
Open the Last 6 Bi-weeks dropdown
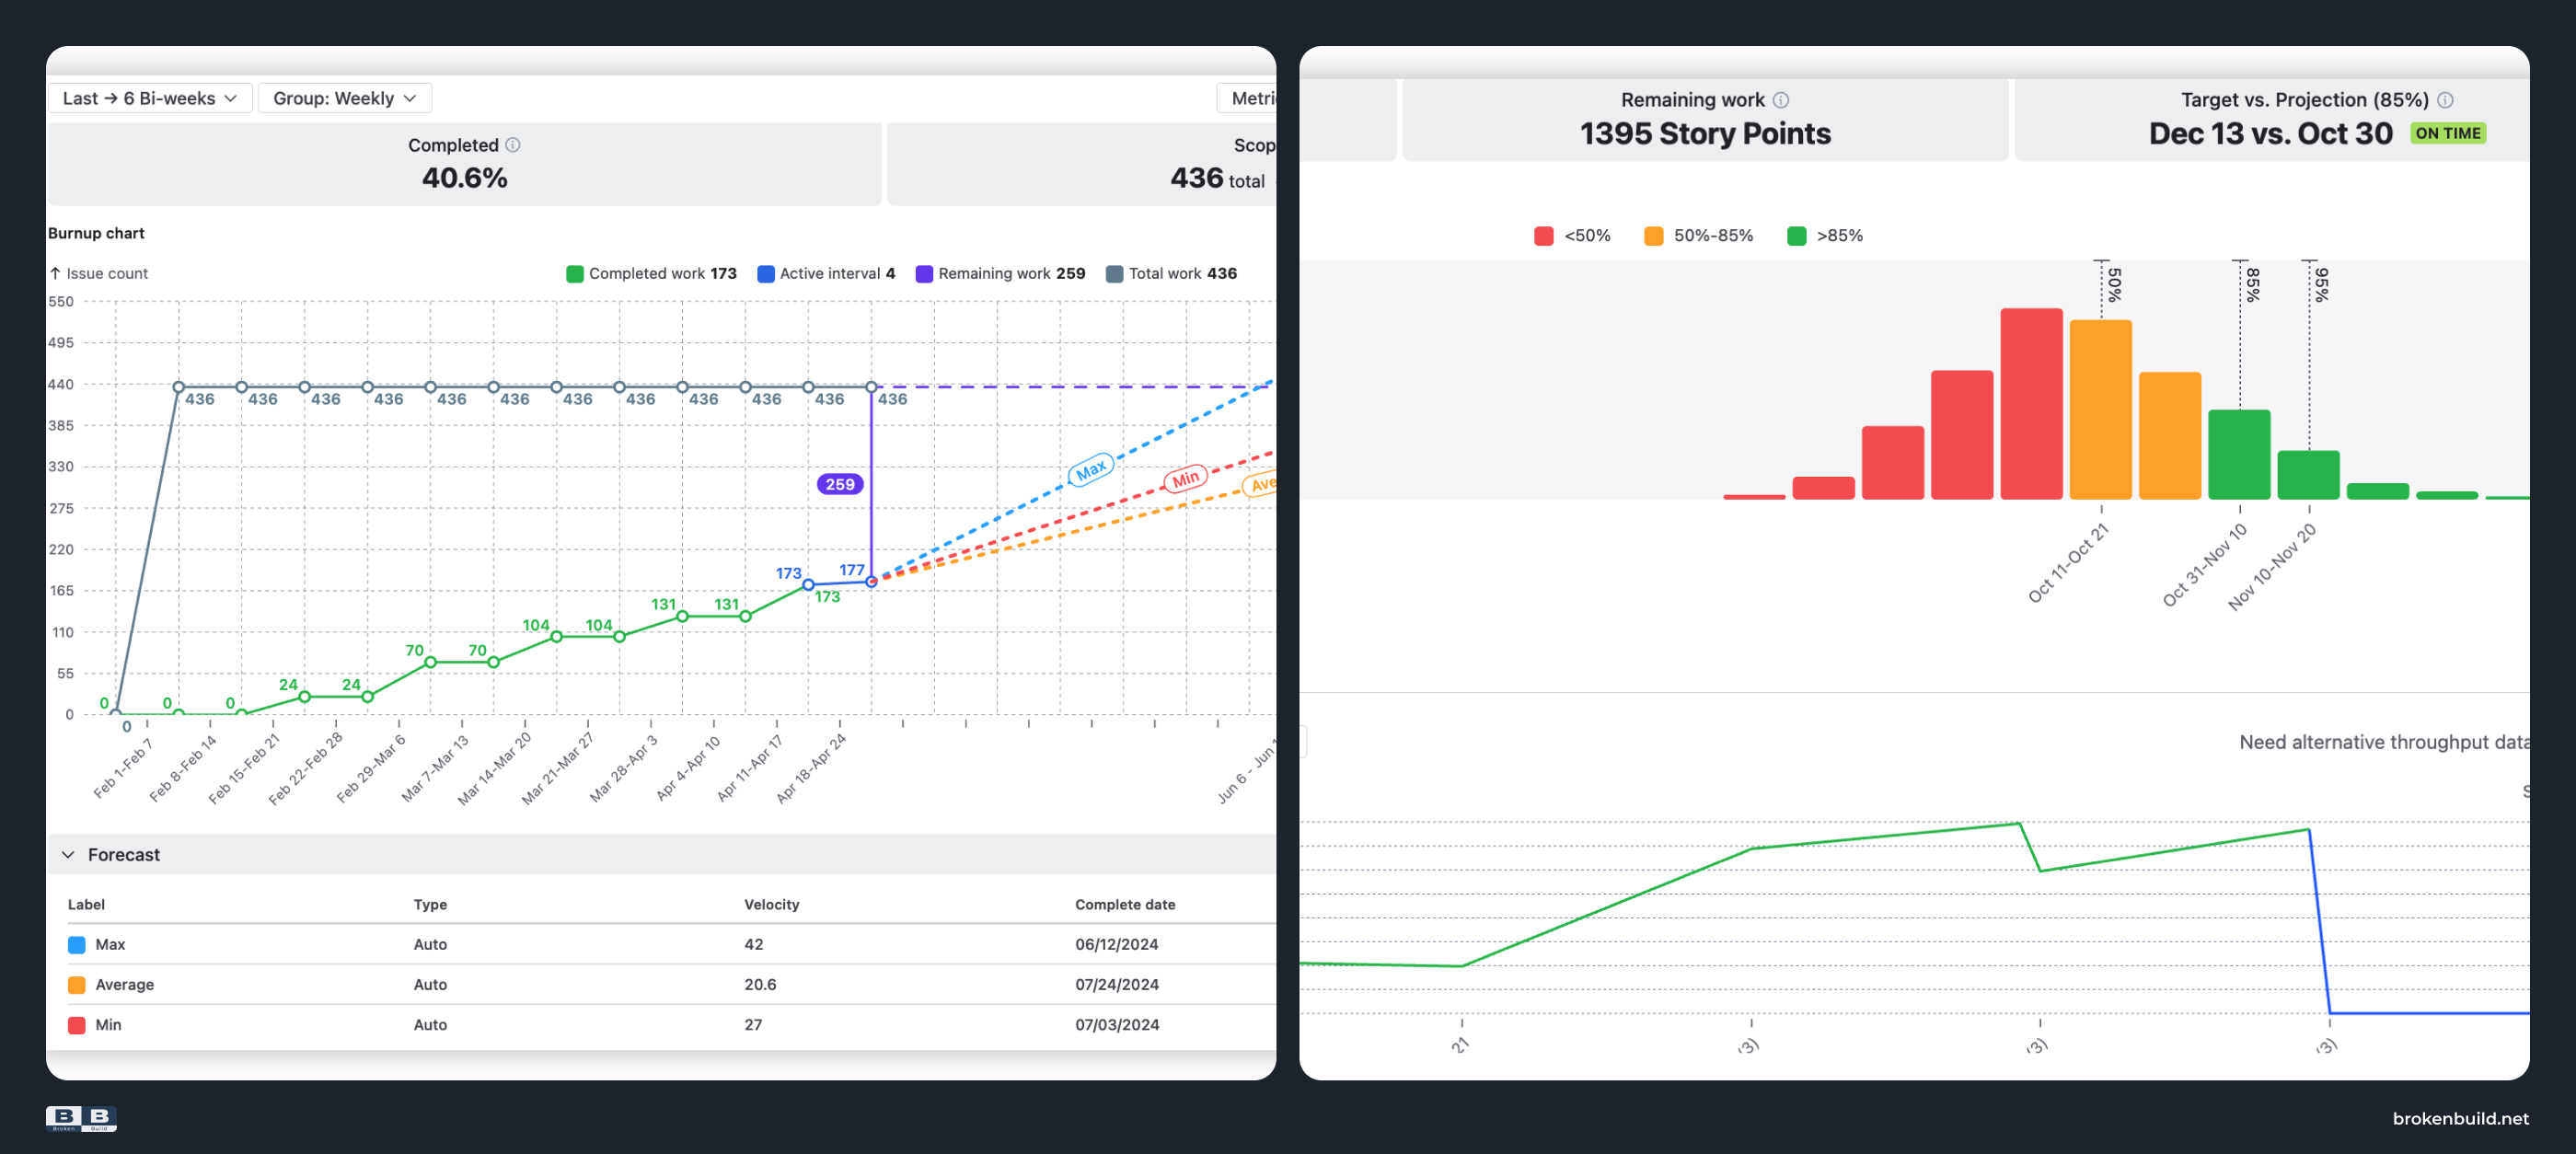(x=150, y=98)
